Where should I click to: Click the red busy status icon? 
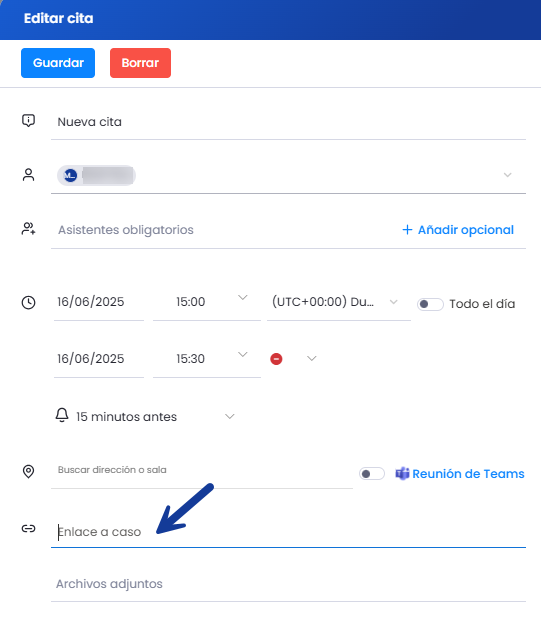pyautogui.click(x=276, y=359)
